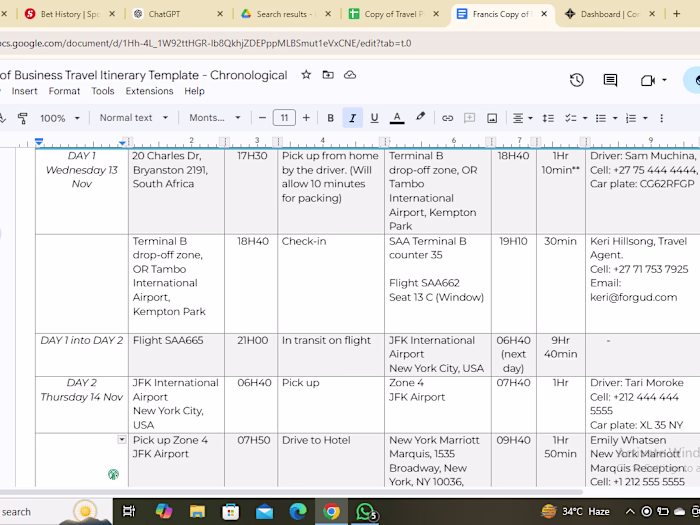Expand the checklist dropdown arrow
Viewport: 700px width, 525px height.
[585, 118]
